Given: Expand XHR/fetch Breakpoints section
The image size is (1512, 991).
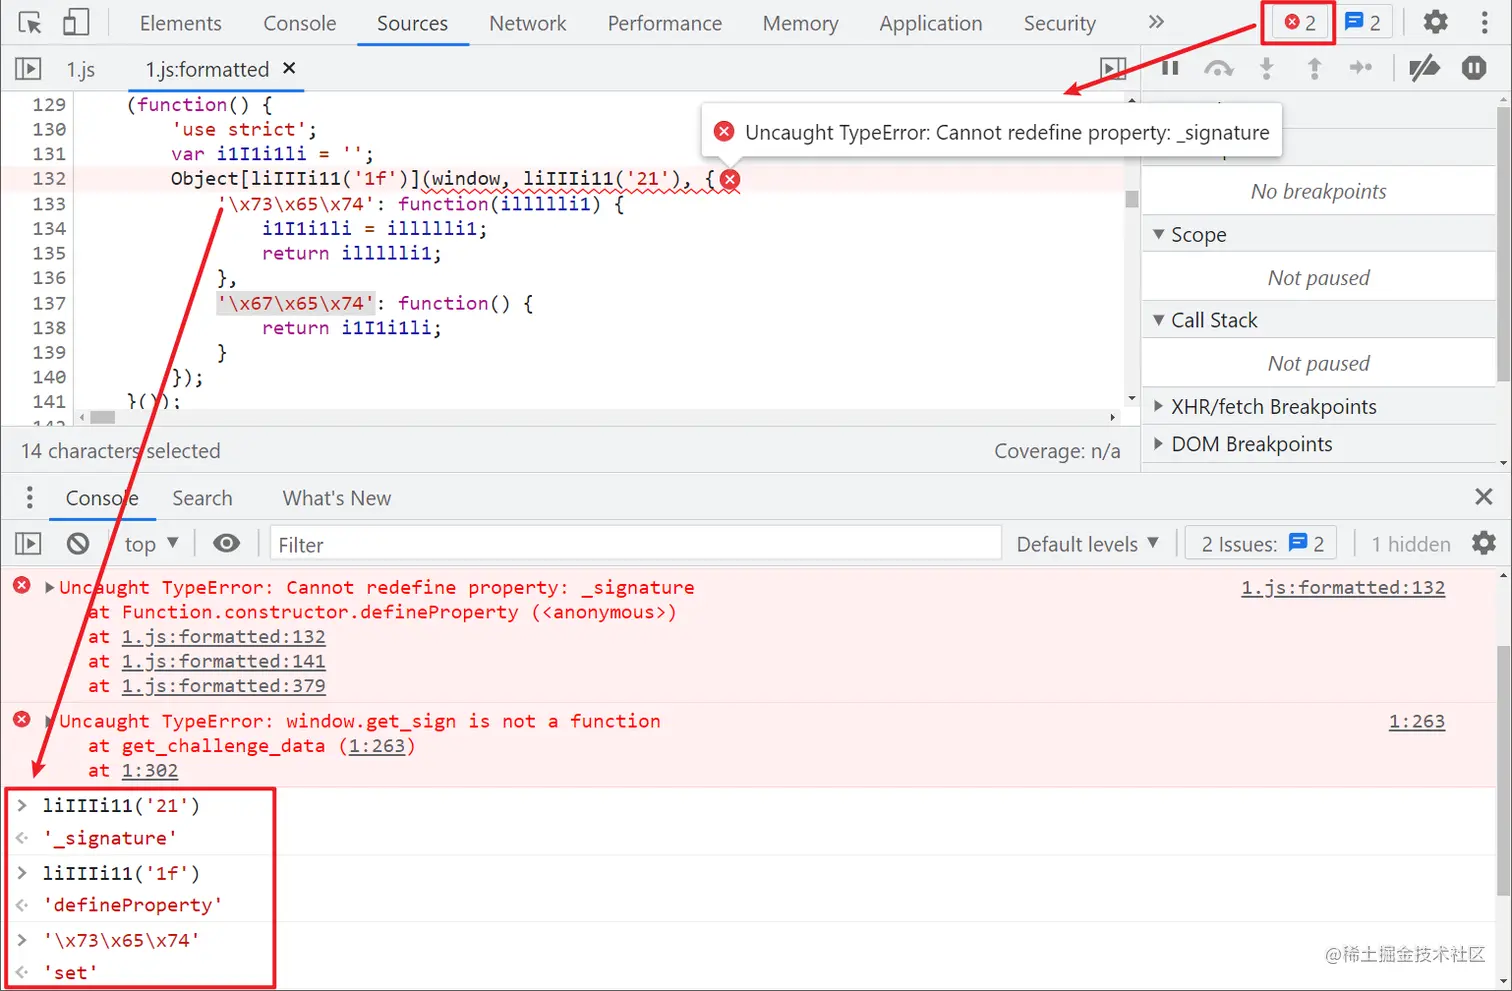Looking at the screenshot, I should point(1318,406).
